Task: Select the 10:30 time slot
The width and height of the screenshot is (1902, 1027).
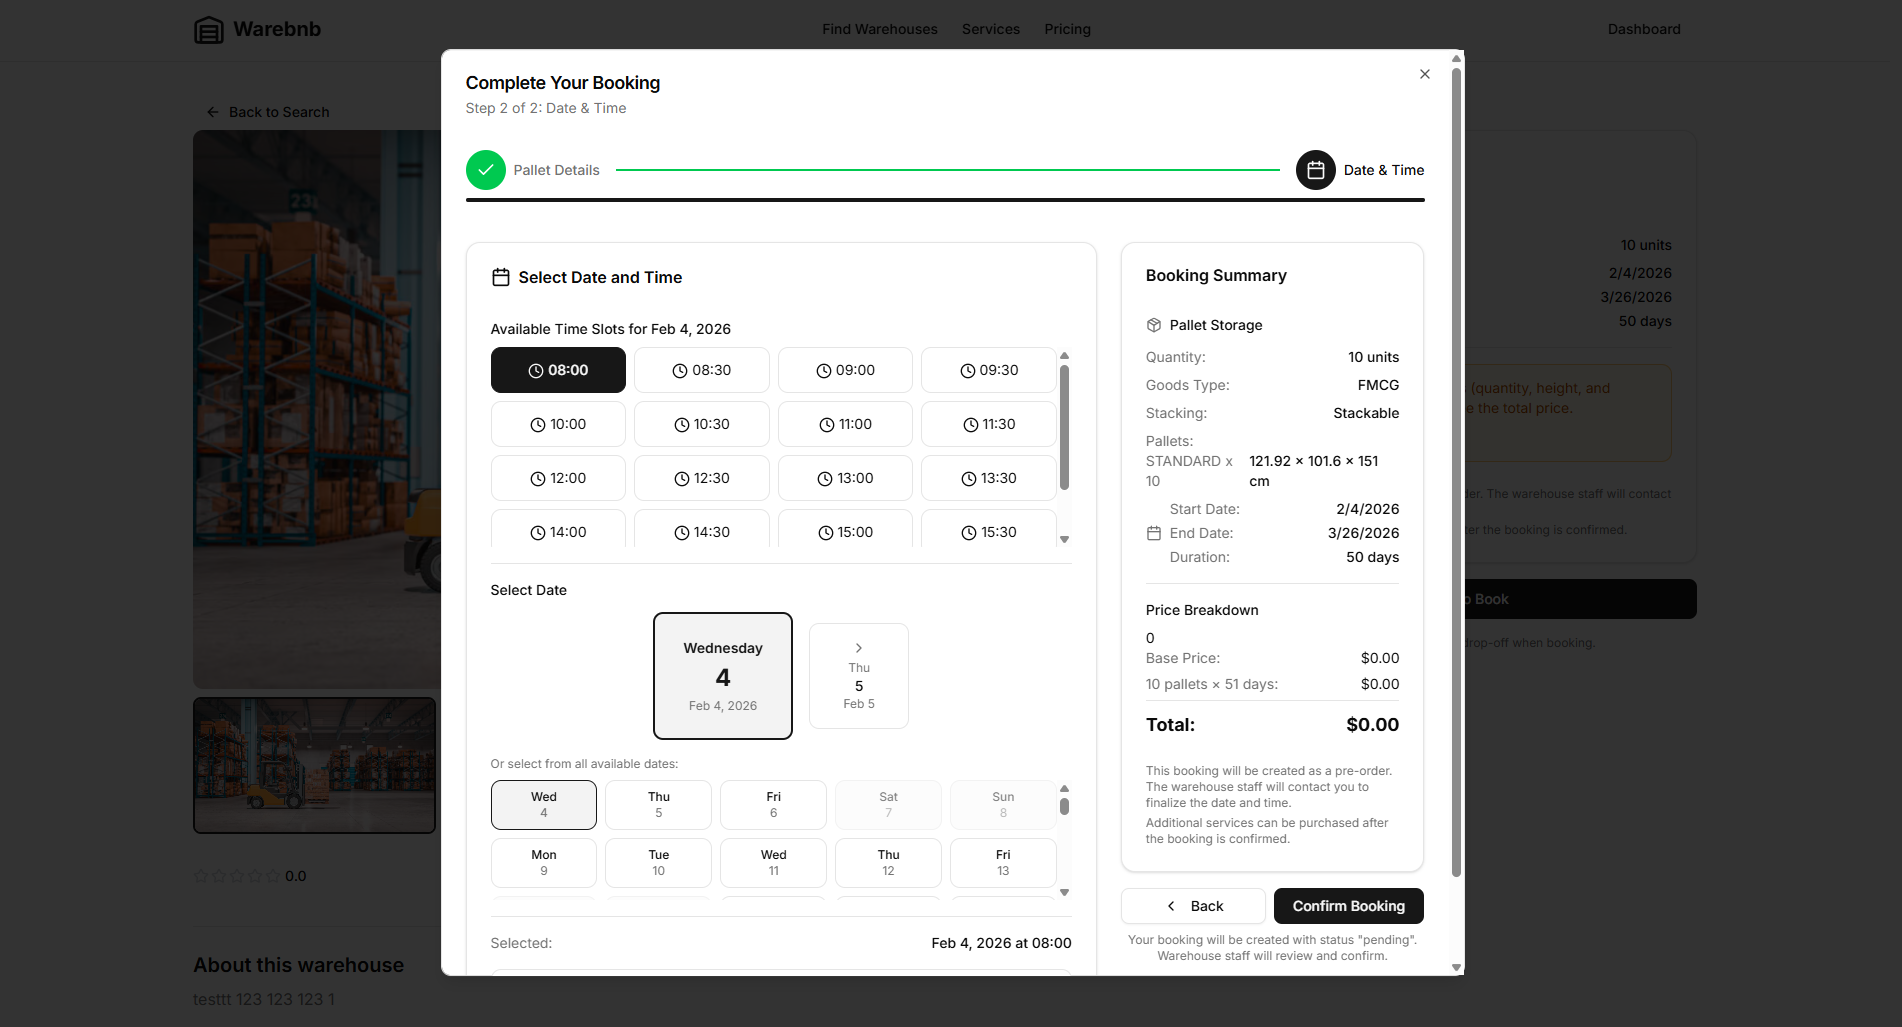Action: point(701,423)
